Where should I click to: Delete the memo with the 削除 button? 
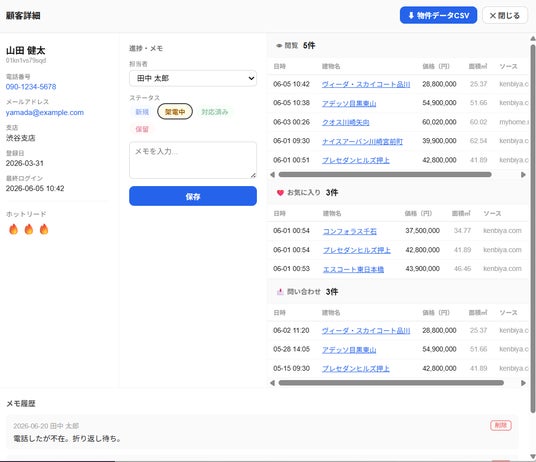501,425
